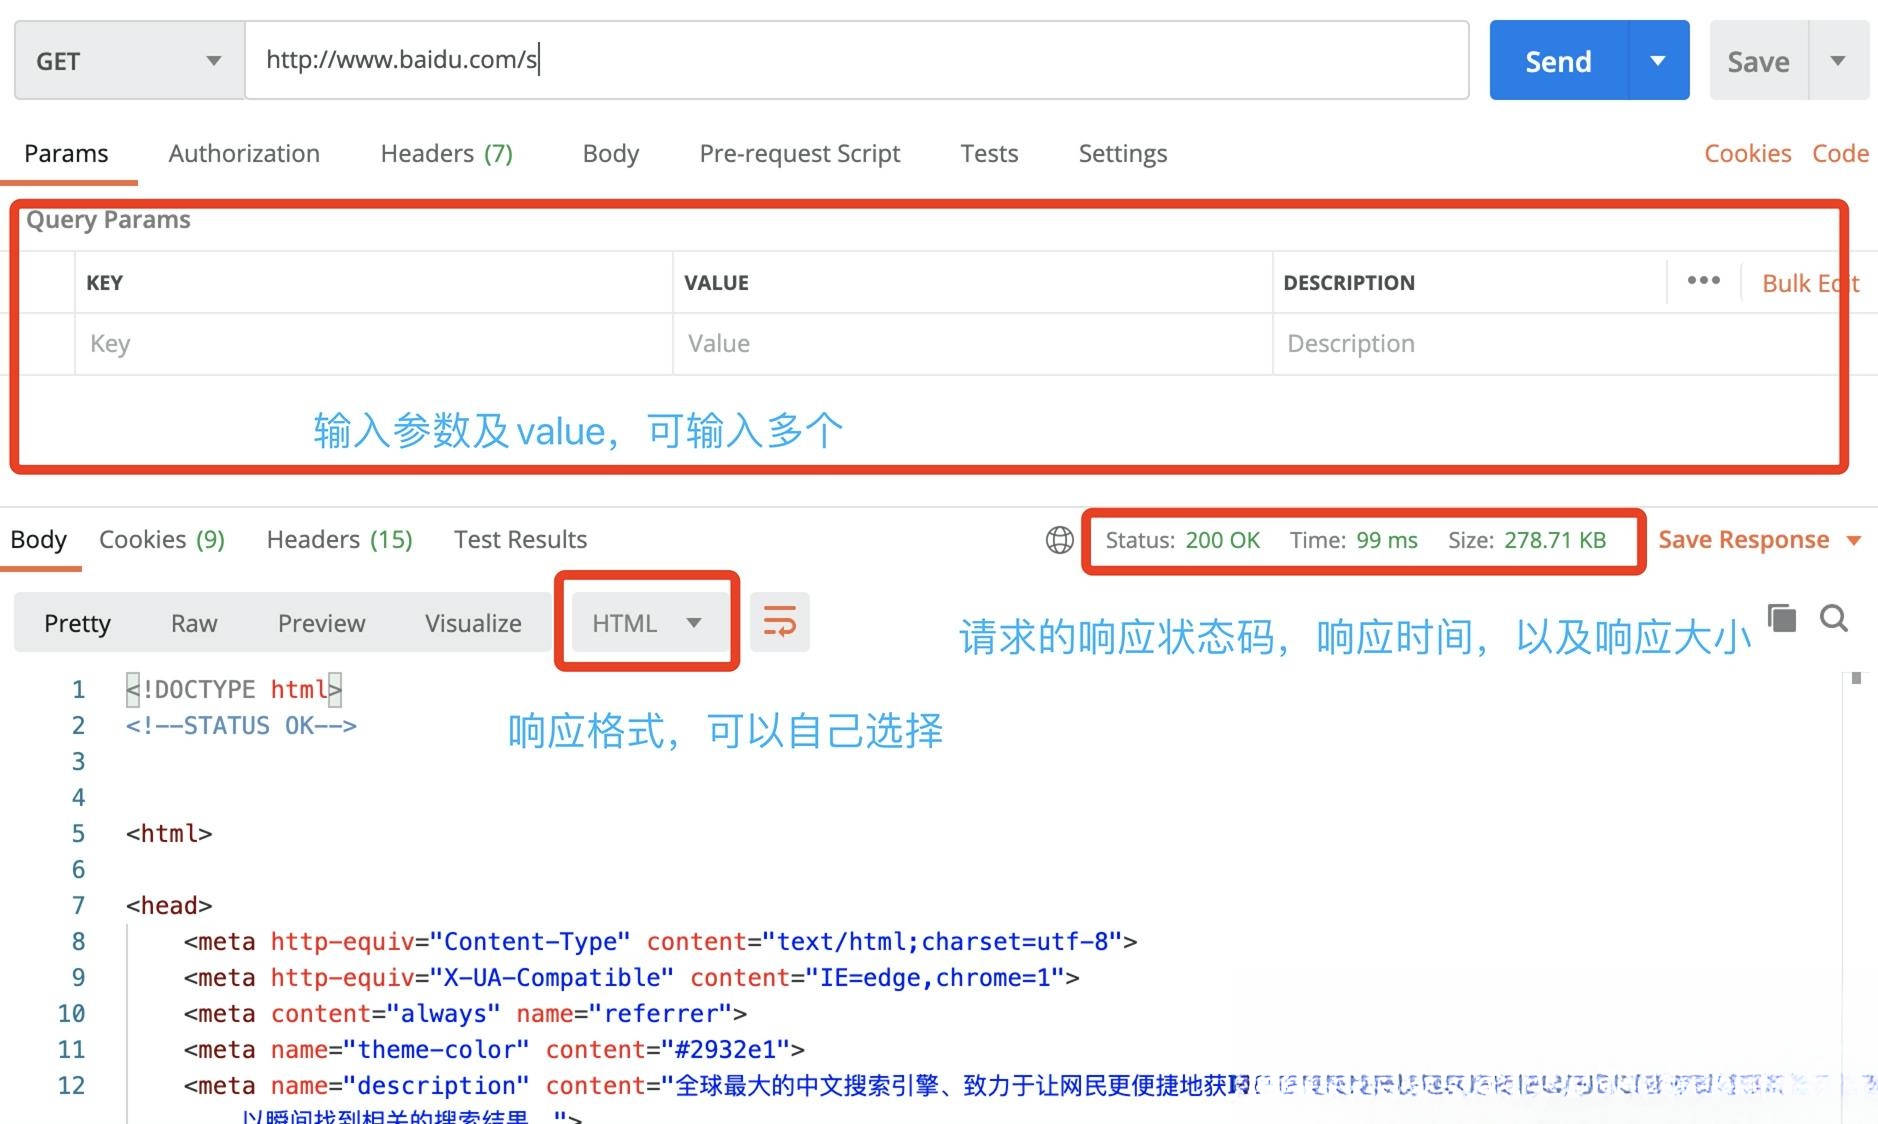Open the Settings tab
This screenshot has height=1124, width=1878.
(x=1122, y=153)
